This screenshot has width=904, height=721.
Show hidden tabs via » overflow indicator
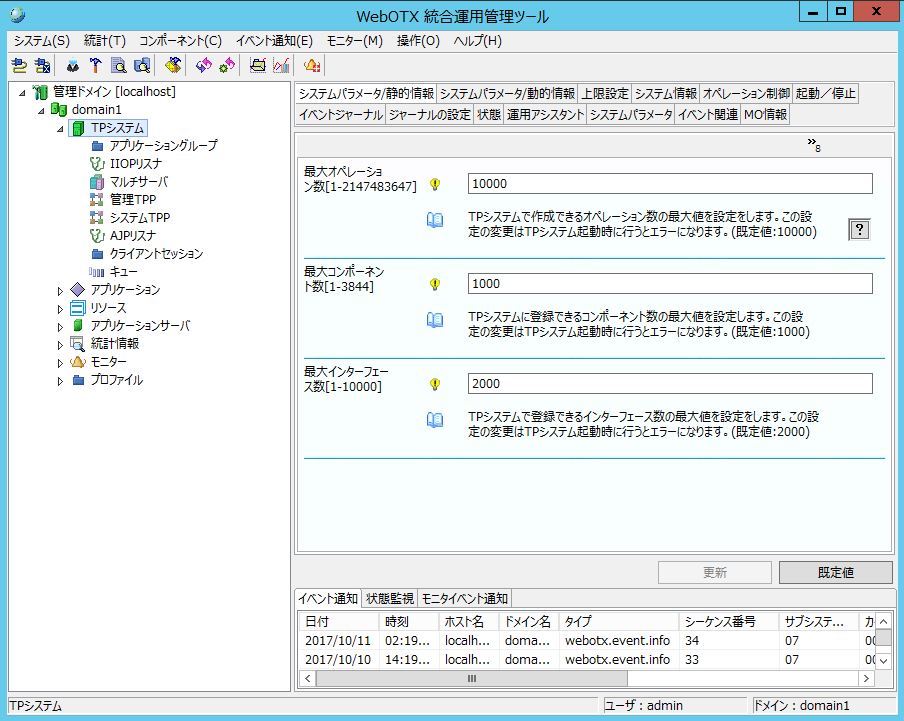[814, 145]
